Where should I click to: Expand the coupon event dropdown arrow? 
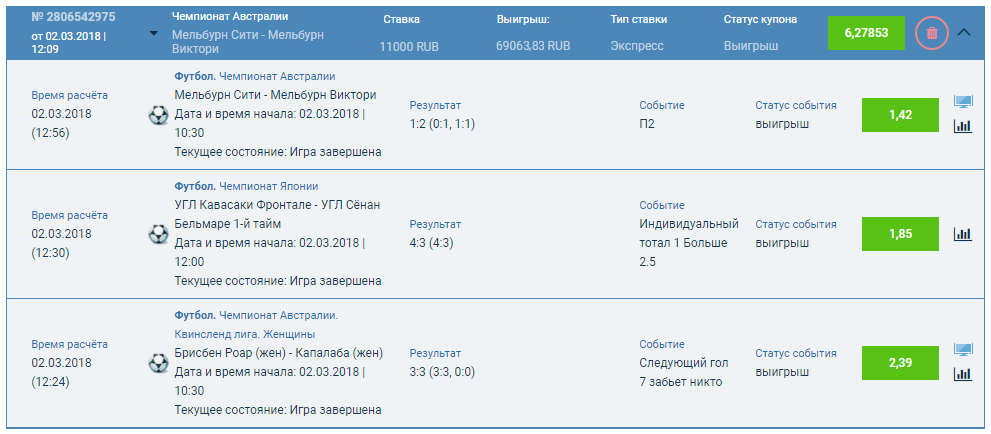153,33
